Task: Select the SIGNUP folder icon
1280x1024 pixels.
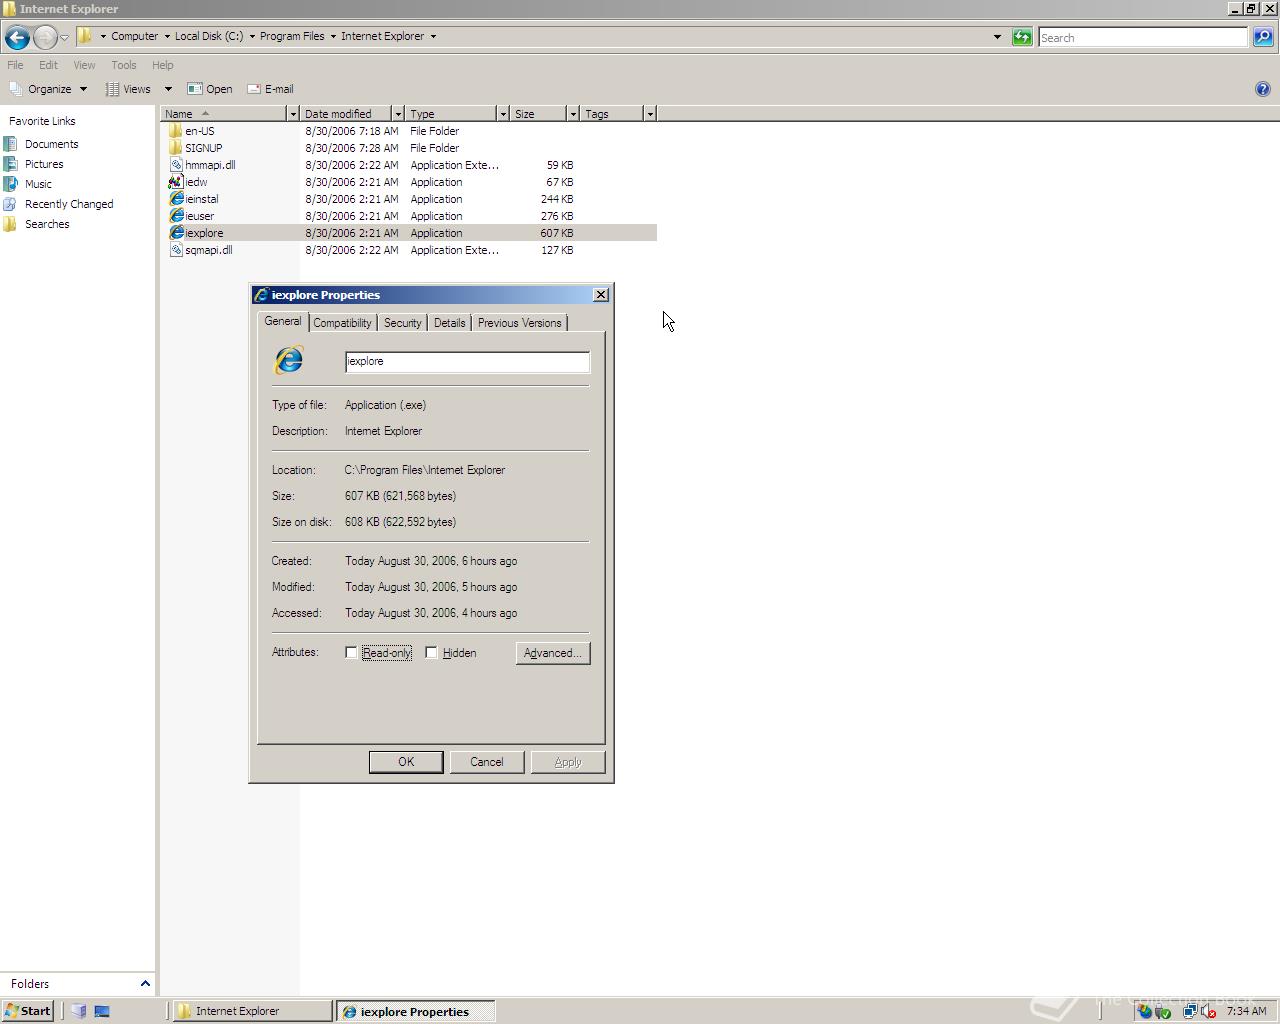Action: (x=176, y=148)
